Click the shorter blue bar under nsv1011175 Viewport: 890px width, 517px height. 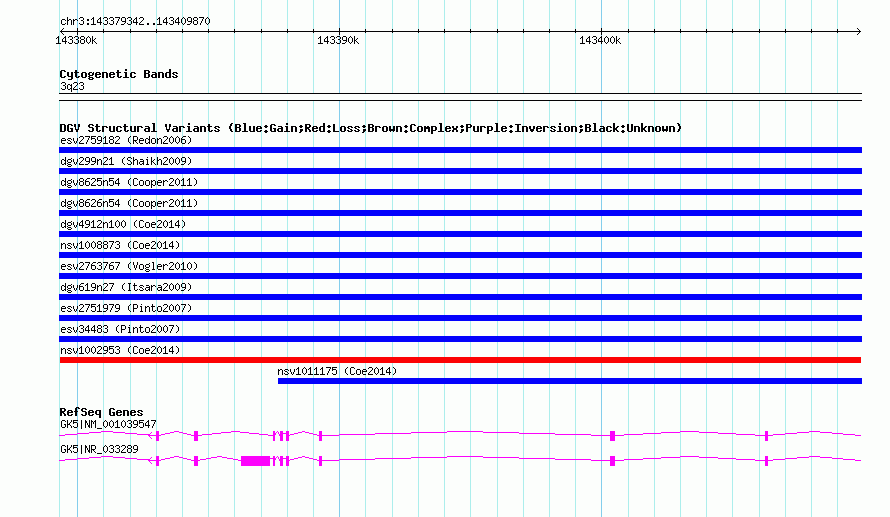[x=570, y=381]
